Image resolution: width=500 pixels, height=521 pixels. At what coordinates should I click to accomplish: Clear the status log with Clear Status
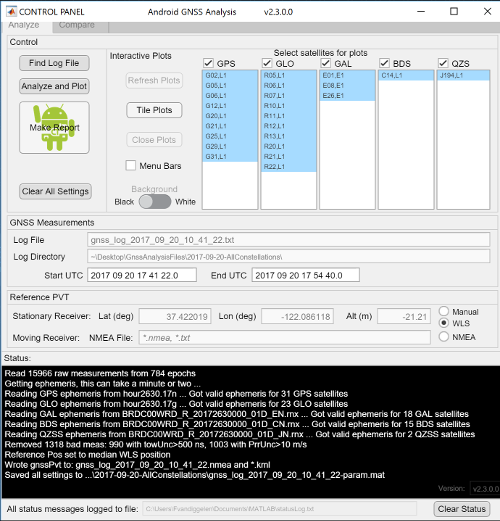pyautogui.click(x=462, y=509)
